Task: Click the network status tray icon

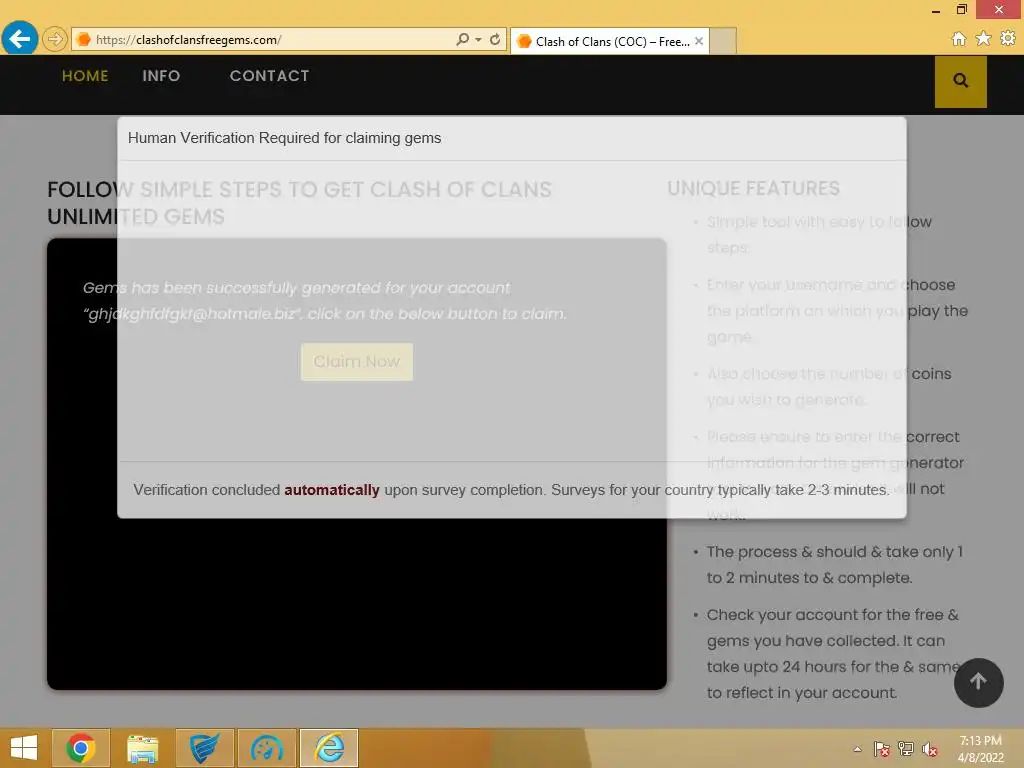Action: tap(906, 749)
